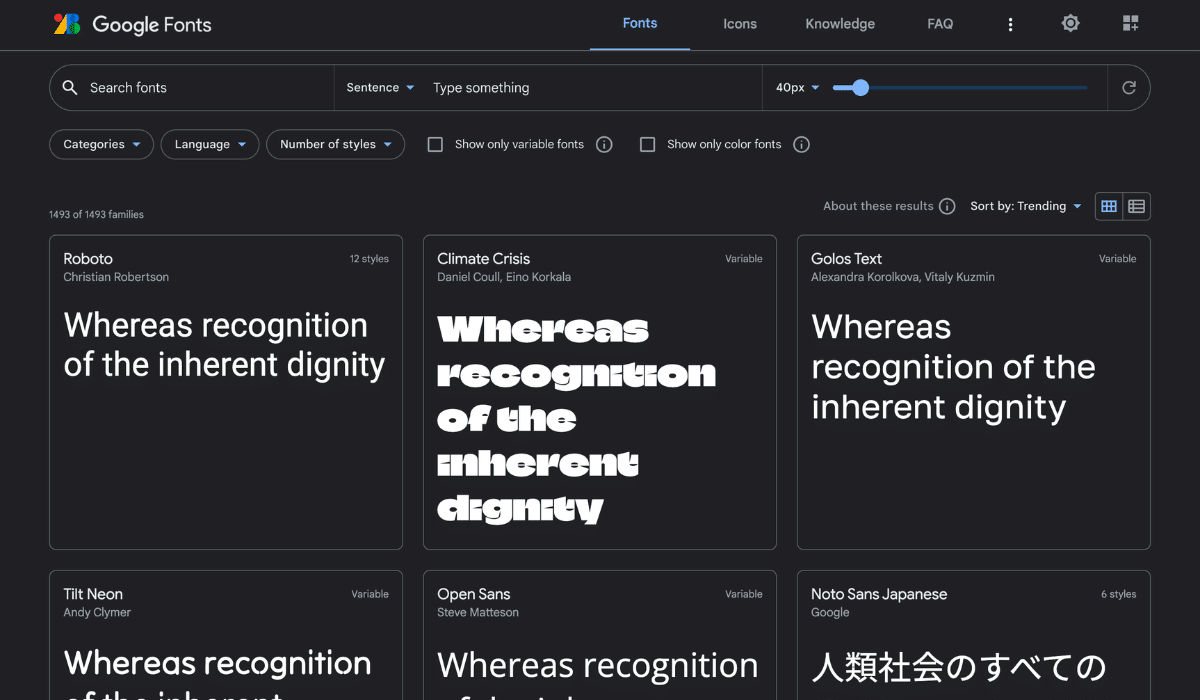This screenshot has width=1200, height=700.
Task: Click the Google Fonts title text
Action: [152, 25]
